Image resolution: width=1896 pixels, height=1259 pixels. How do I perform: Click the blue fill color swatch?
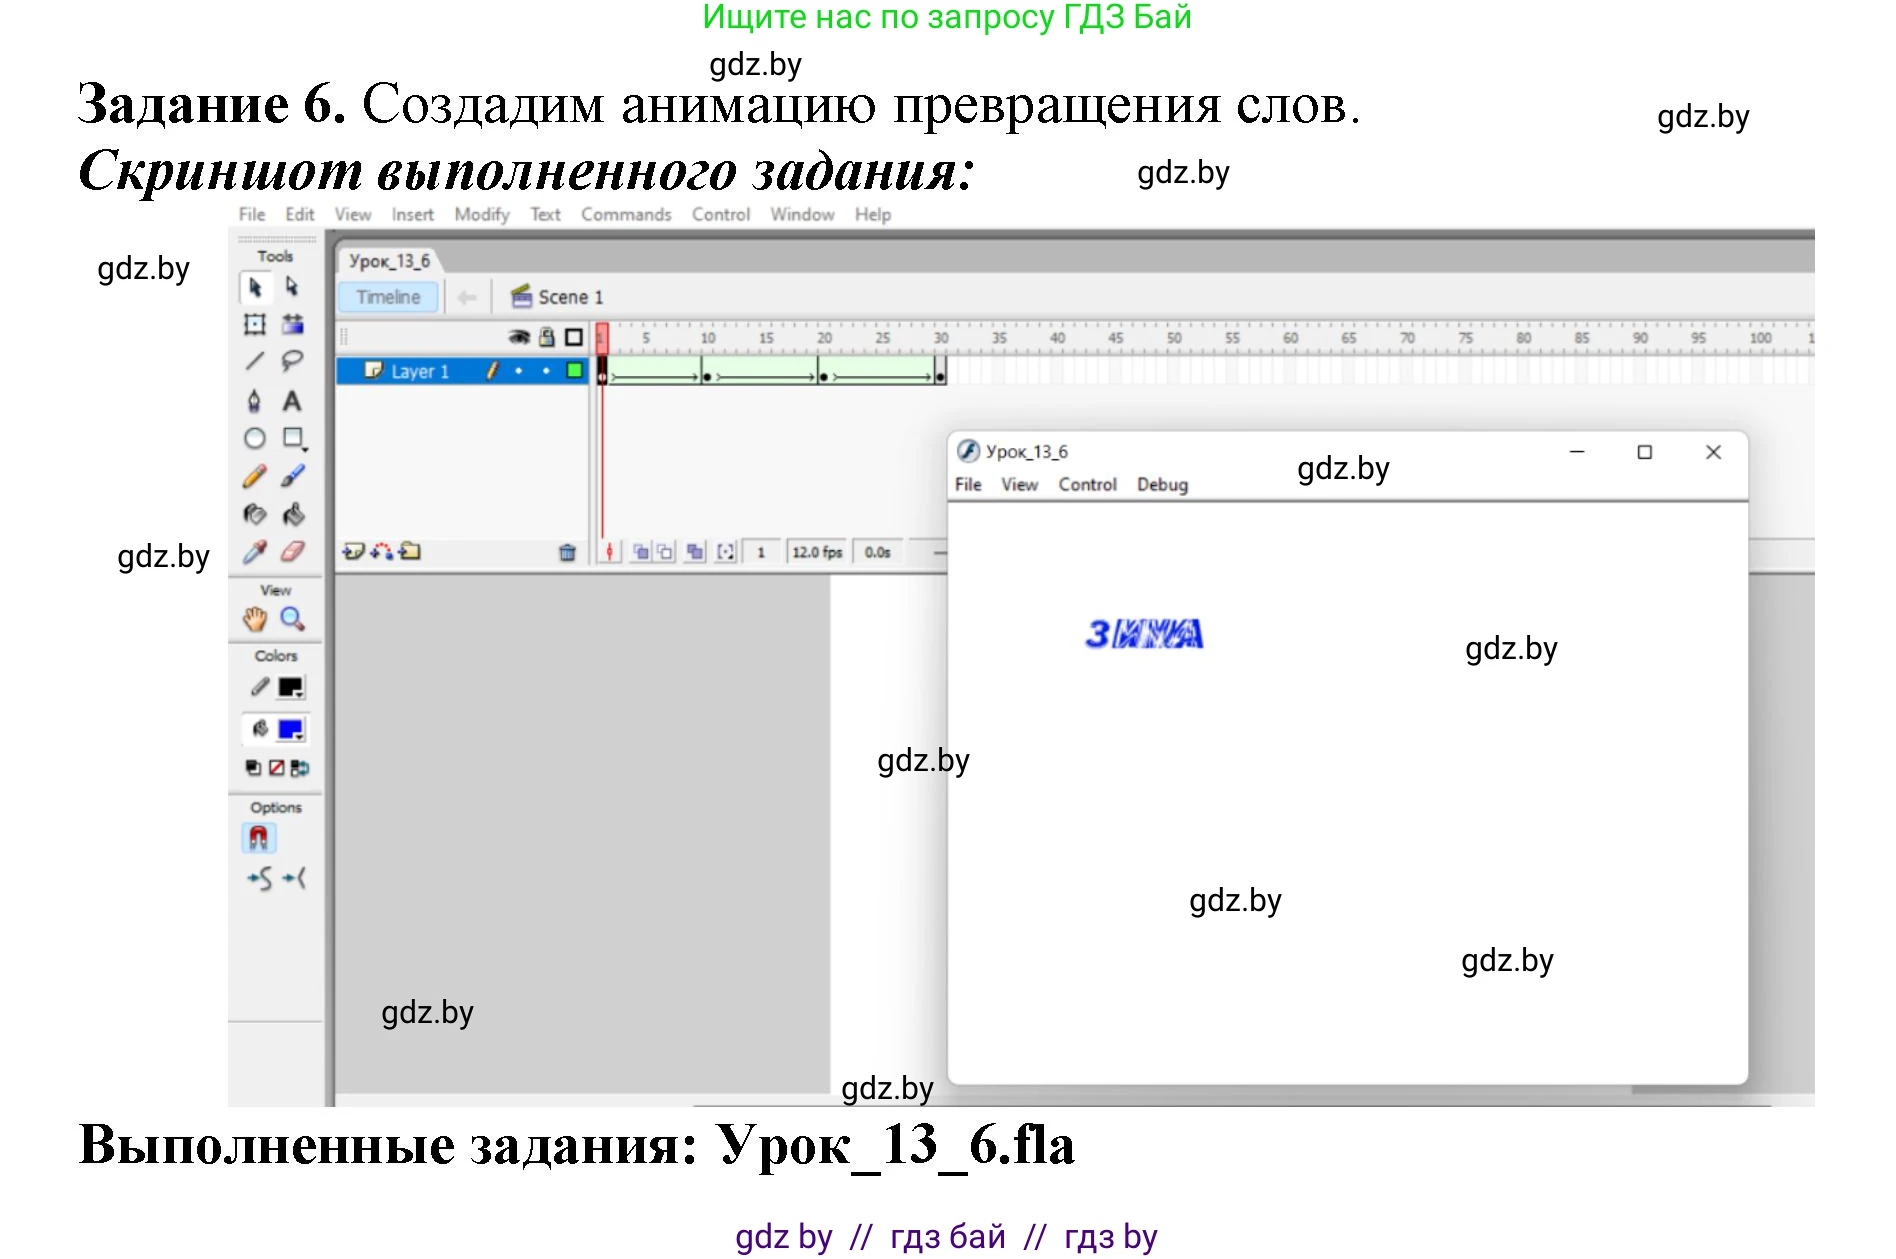(x=290, y=729)
